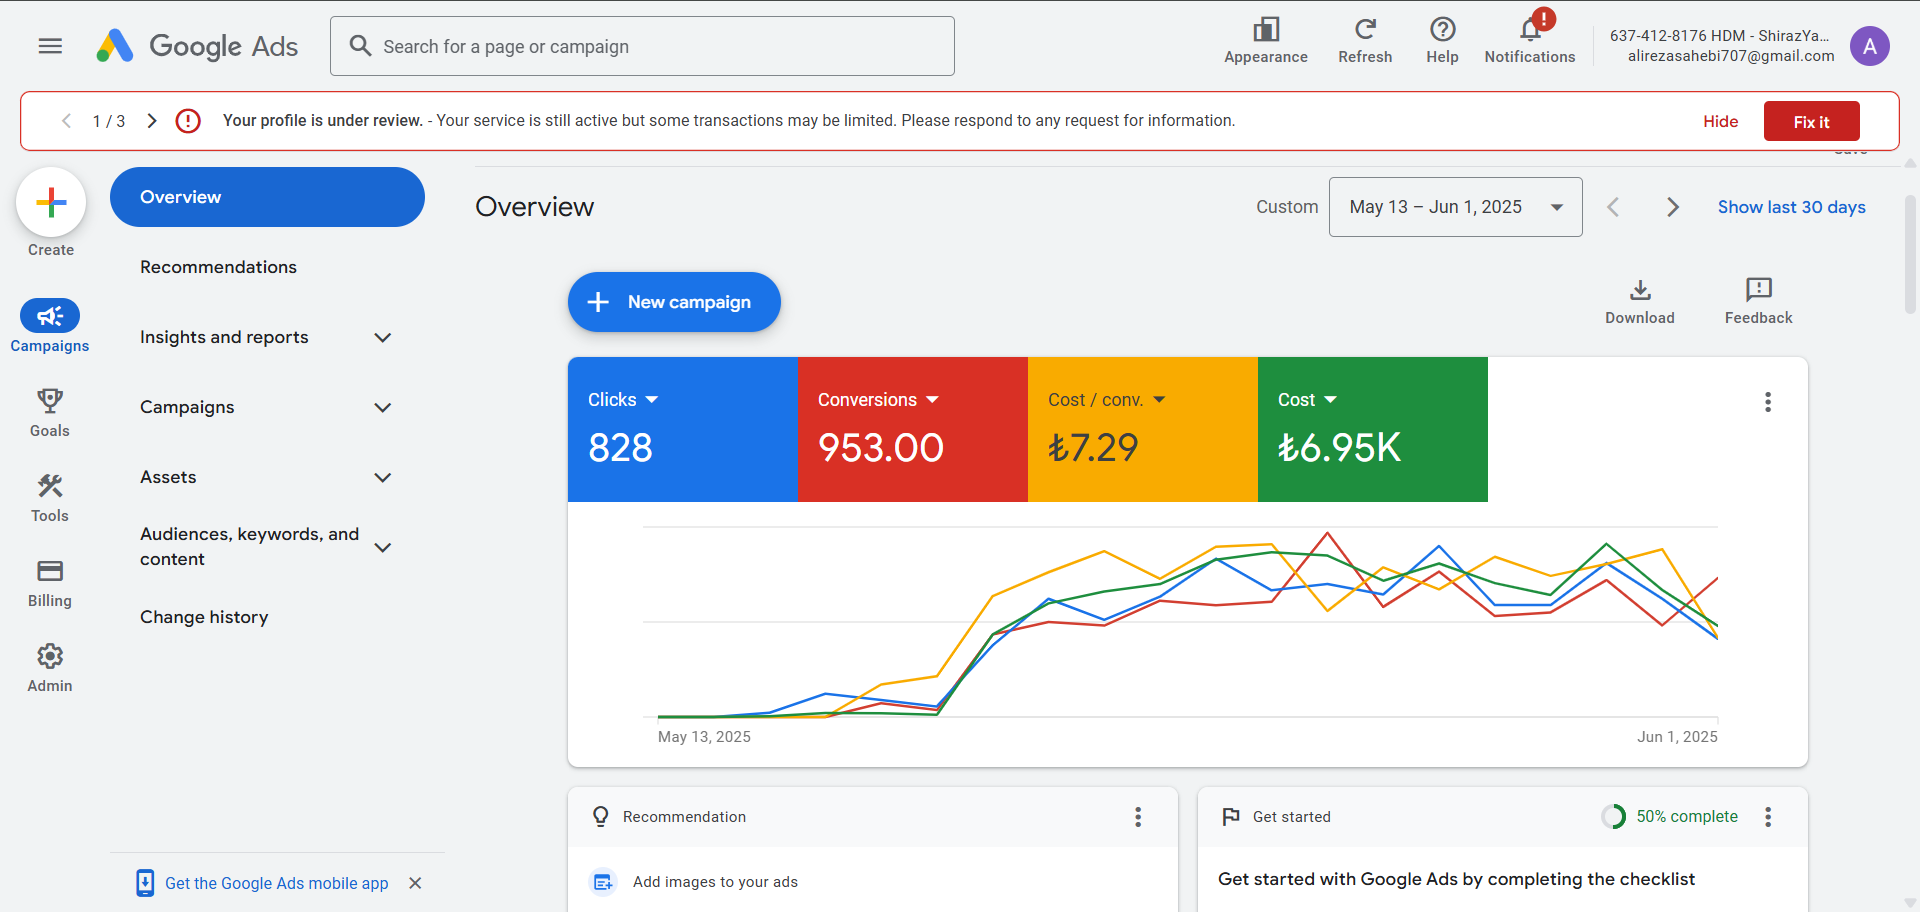
Task: Click the 'May 13, 2025' axis label
Action: [x=704, y=737]
